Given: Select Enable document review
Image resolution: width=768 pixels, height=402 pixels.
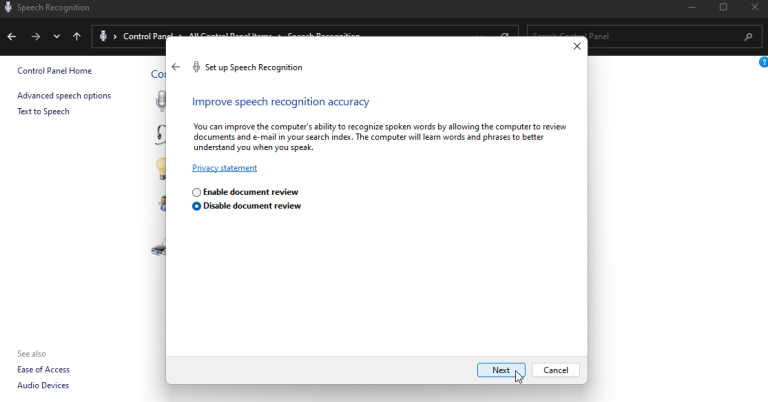Looking at the screenshot, I should pyautogui.click(x=197, y=192).
